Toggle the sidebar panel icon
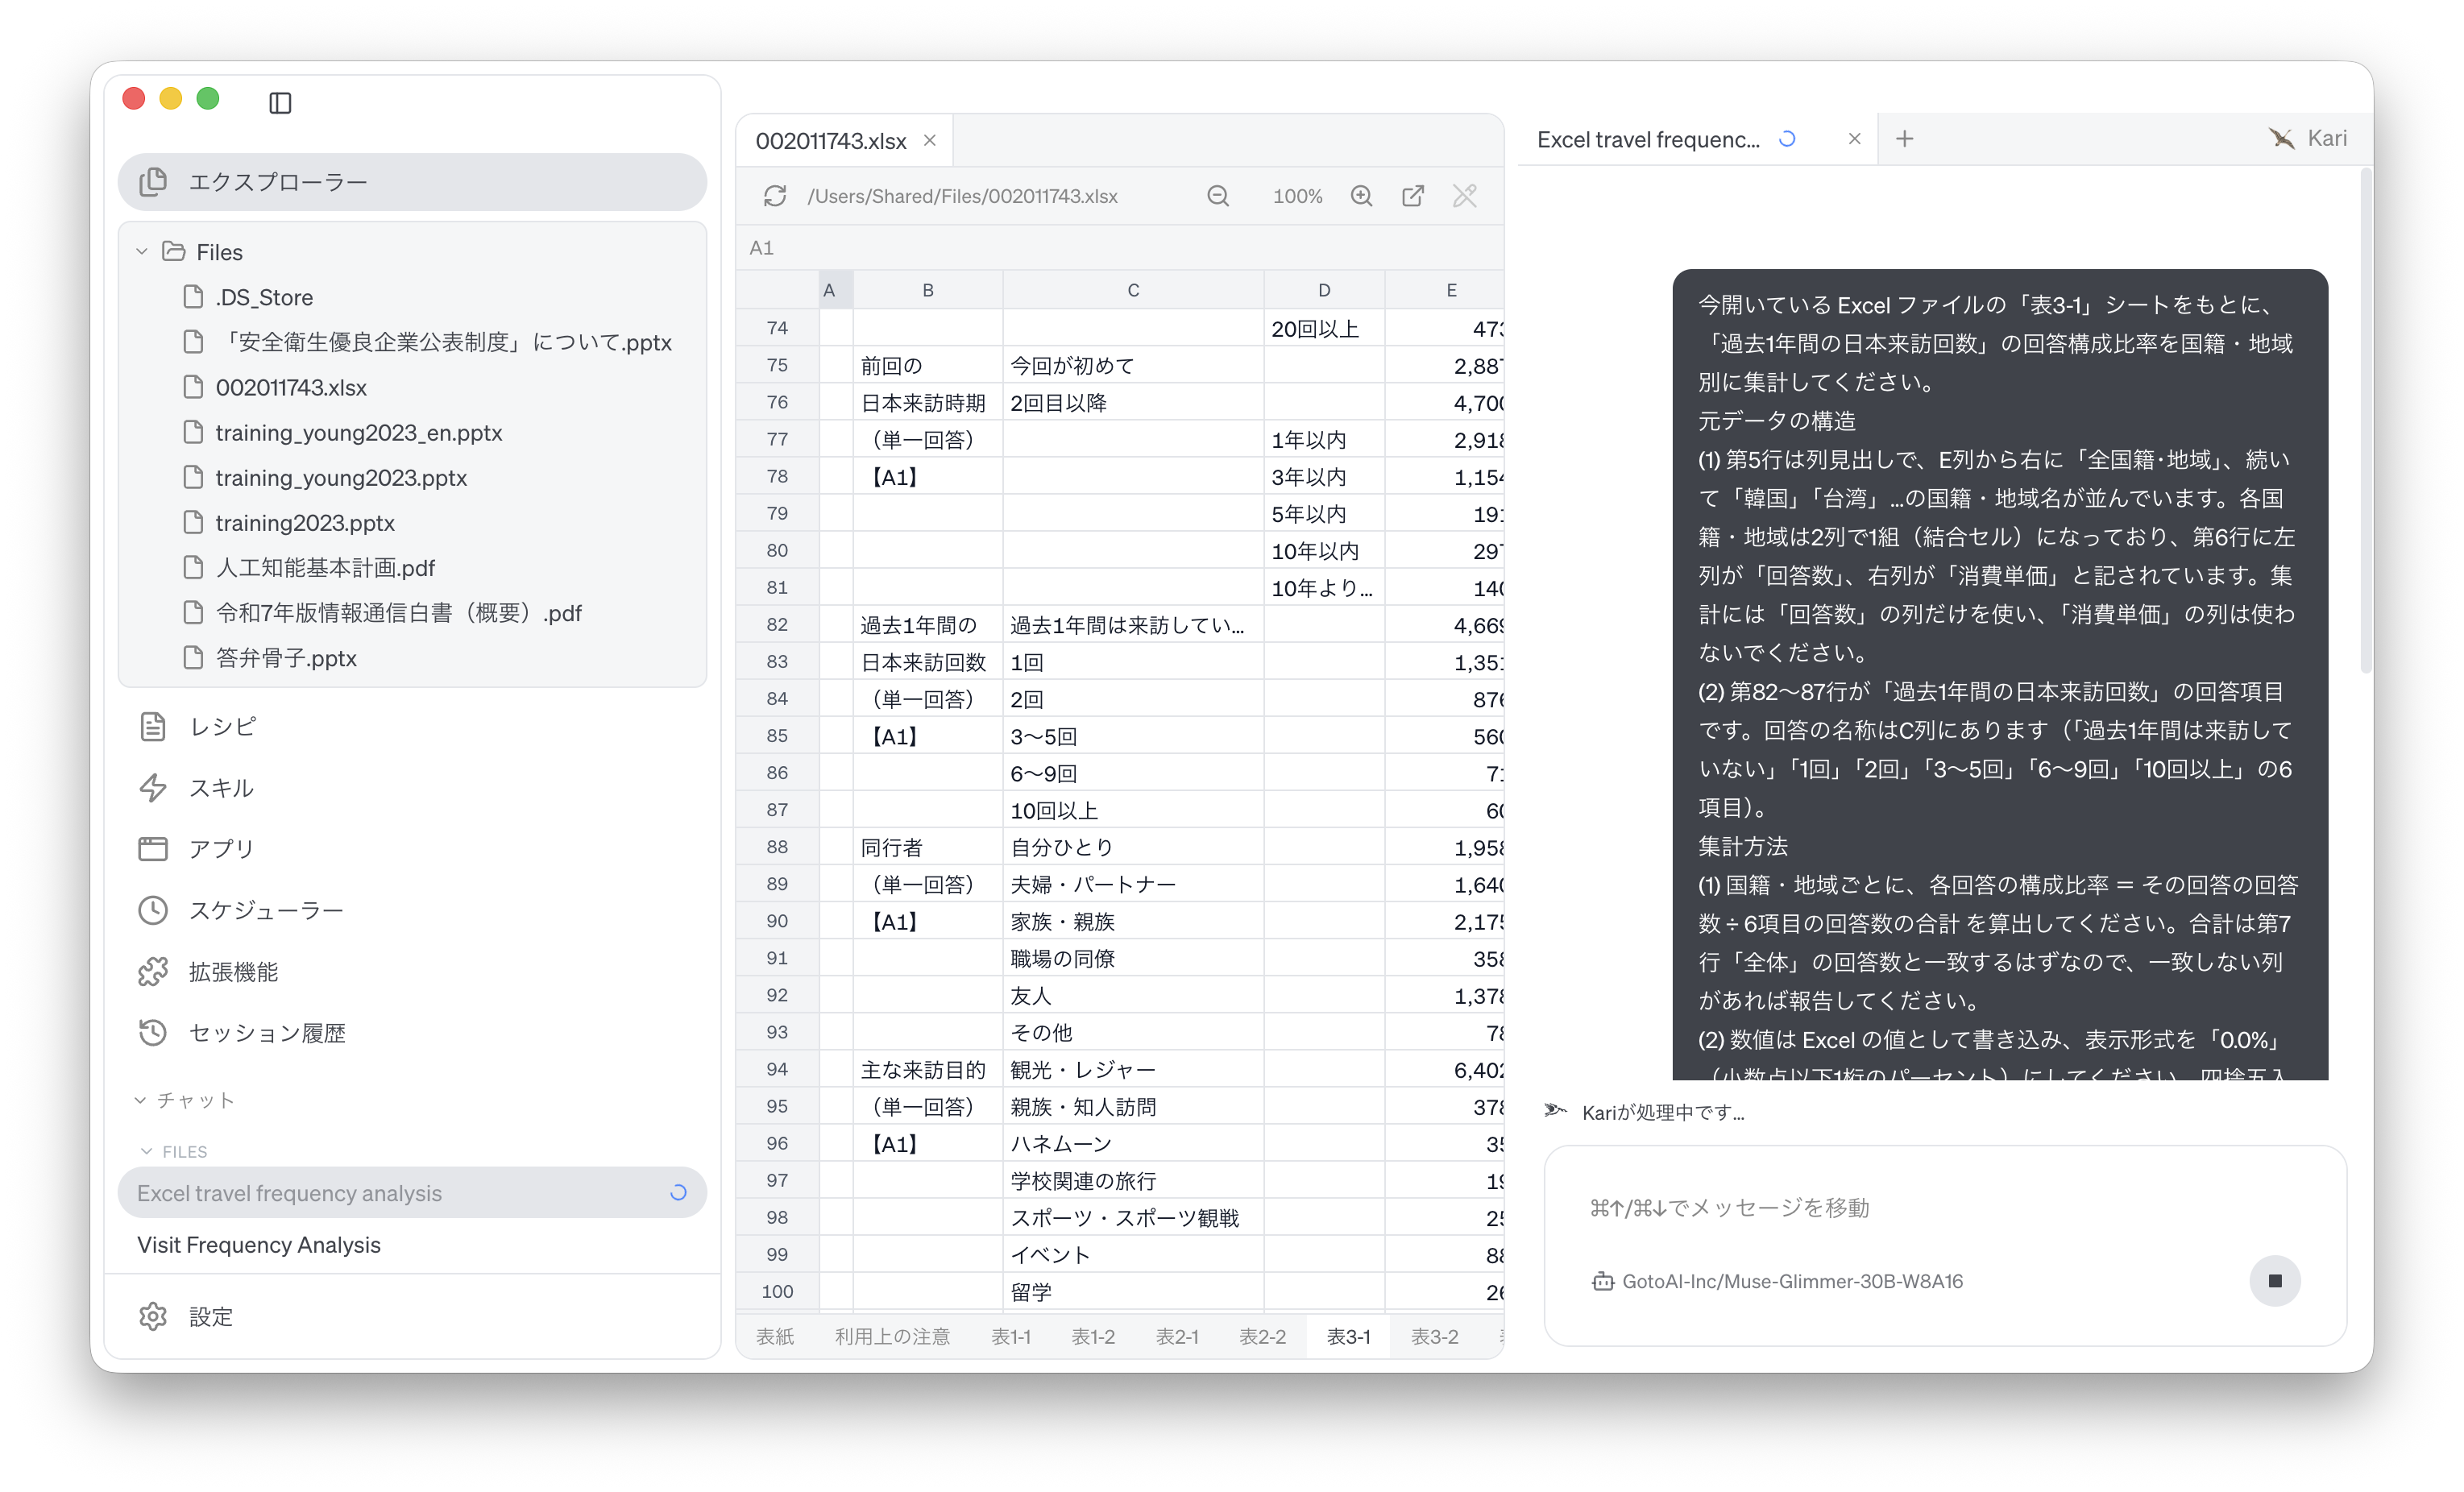This screenshot has width=2464, height=1492. [280, 102]
